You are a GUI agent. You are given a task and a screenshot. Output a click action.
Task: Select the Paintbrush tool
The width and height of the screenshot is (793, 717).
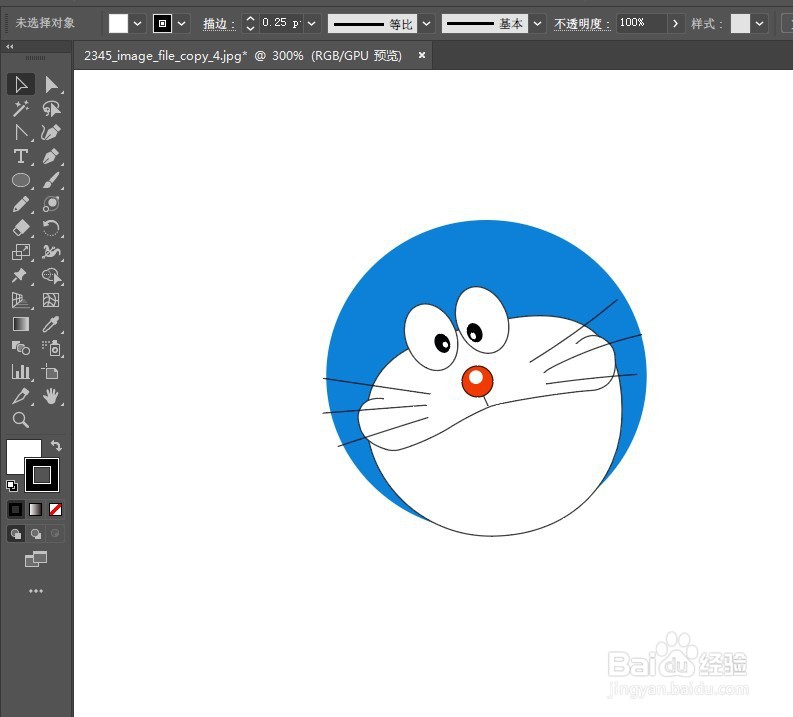click(x=51, y=180)
